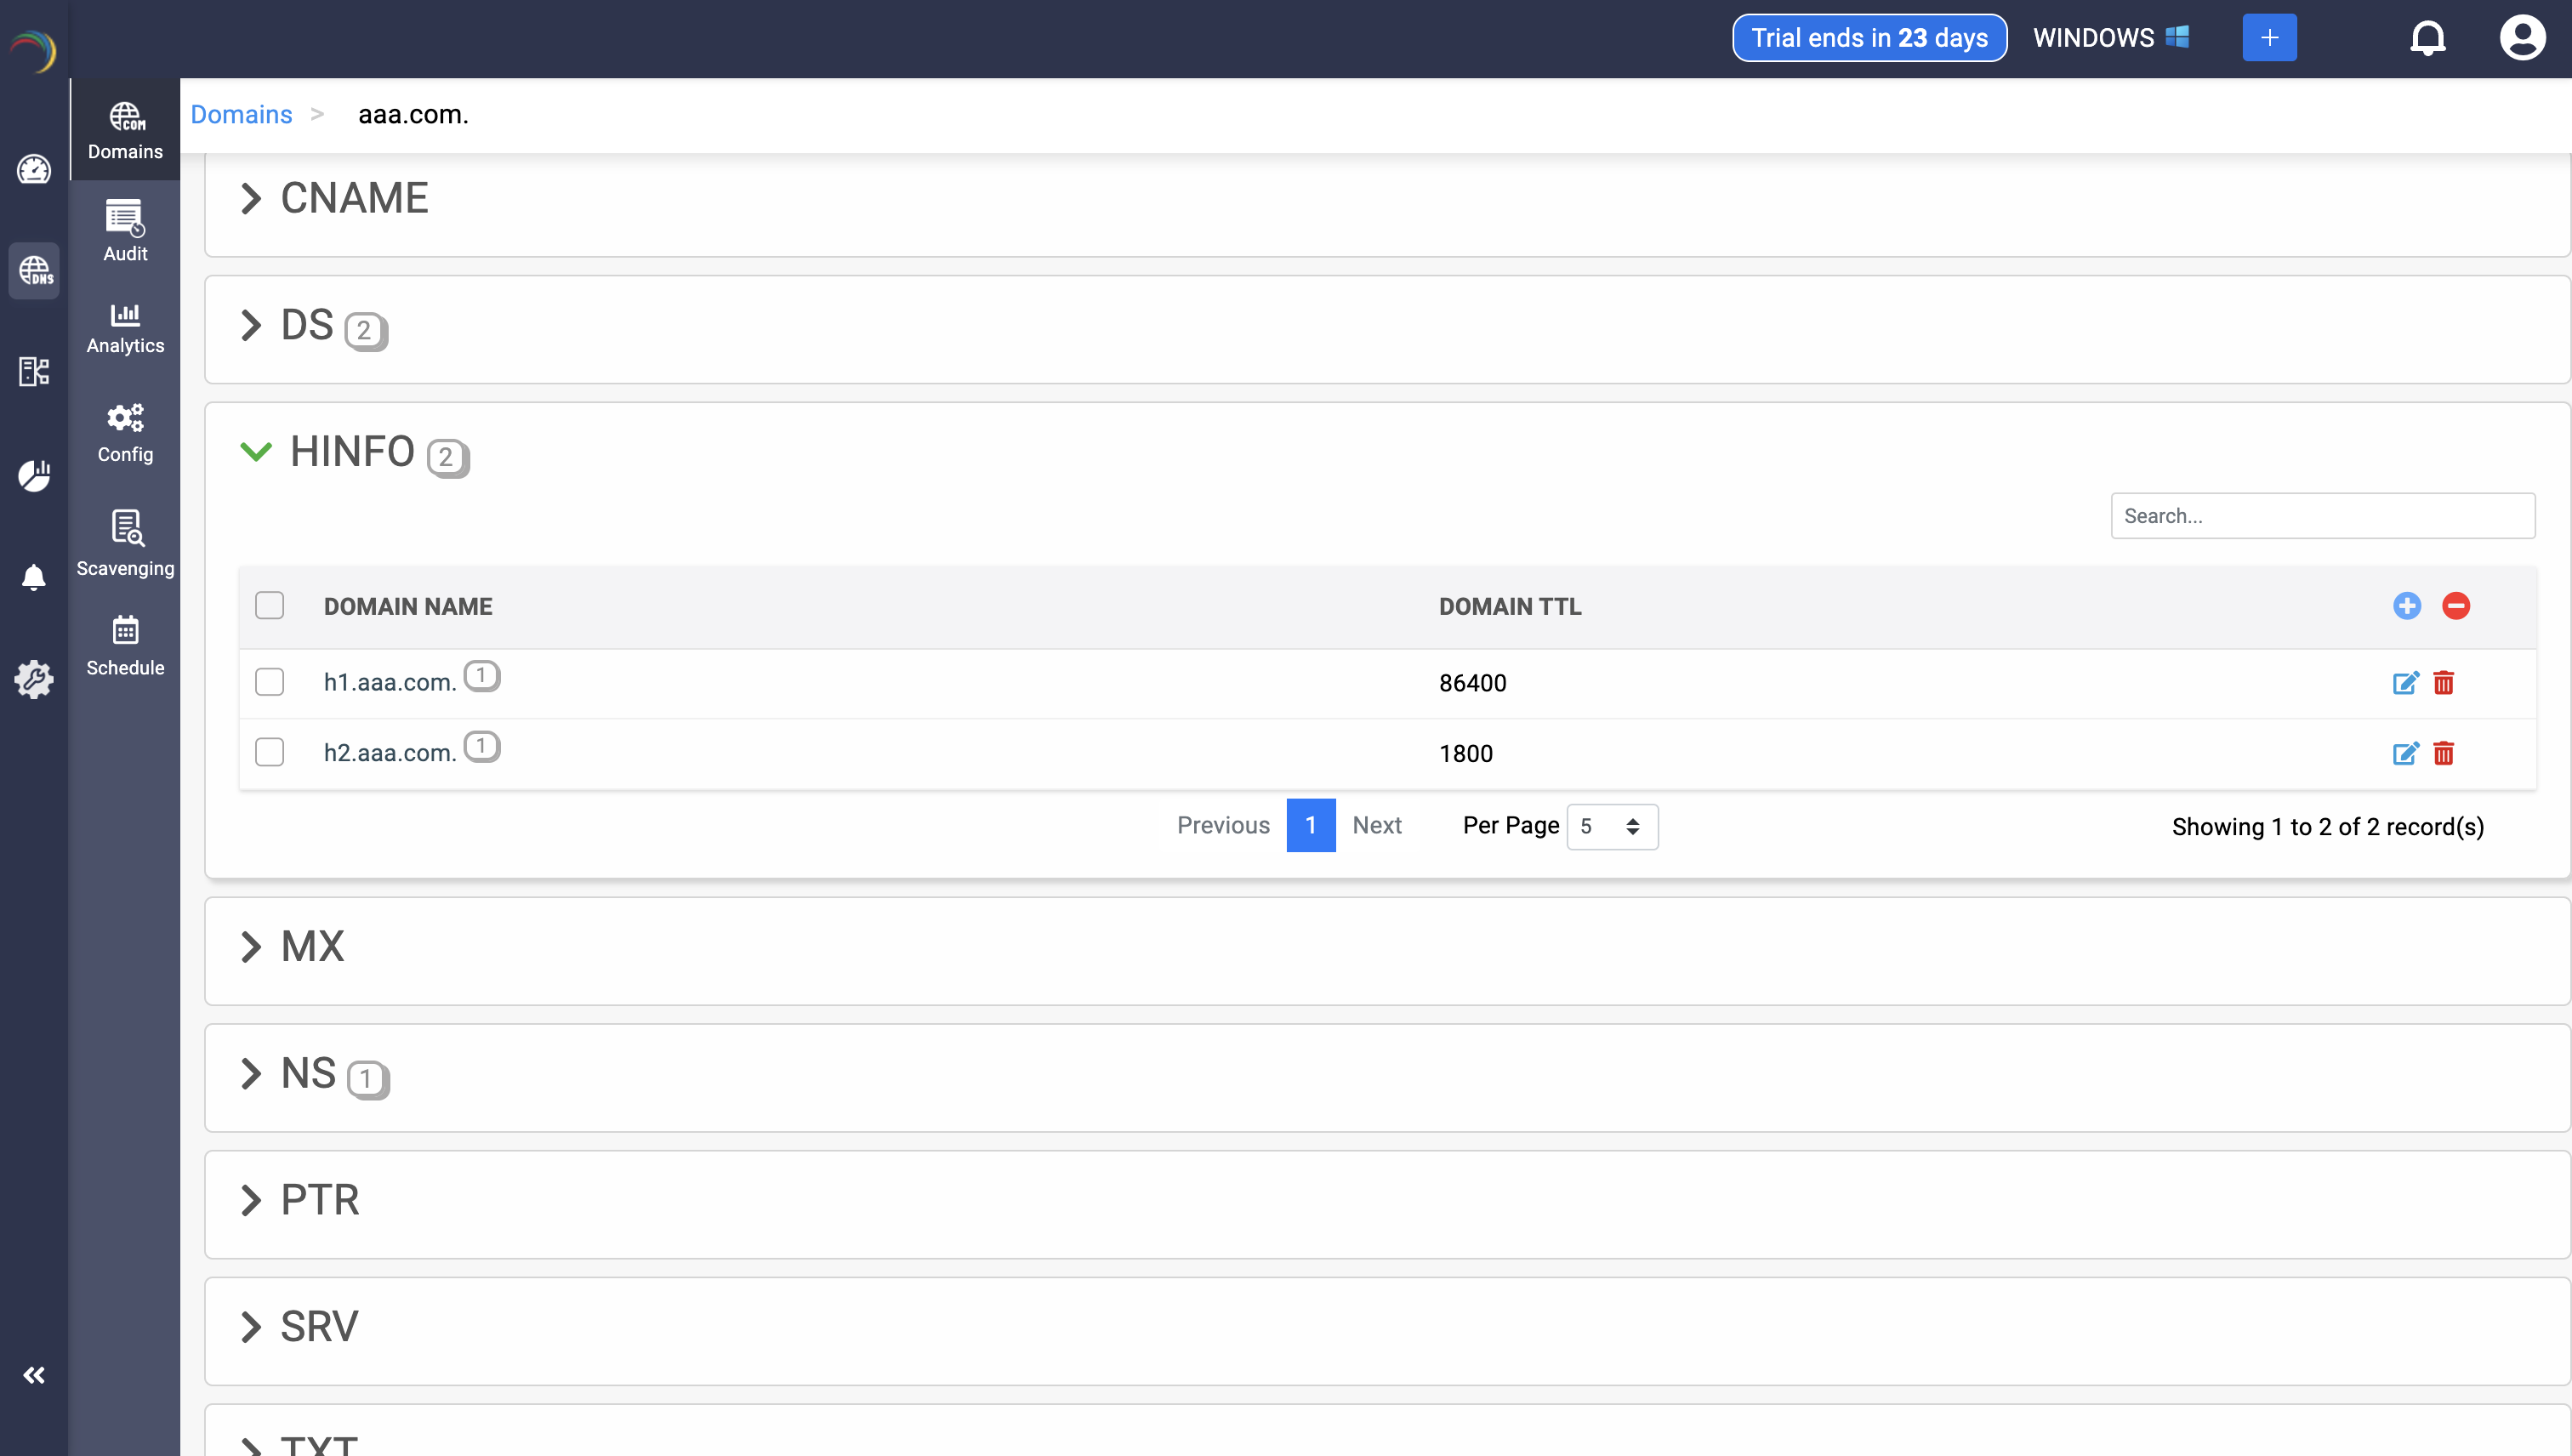Tick the checkbox for h2.aaa.com.
The height and width of the screenshot is (1456, 2572).
point(269,753)
